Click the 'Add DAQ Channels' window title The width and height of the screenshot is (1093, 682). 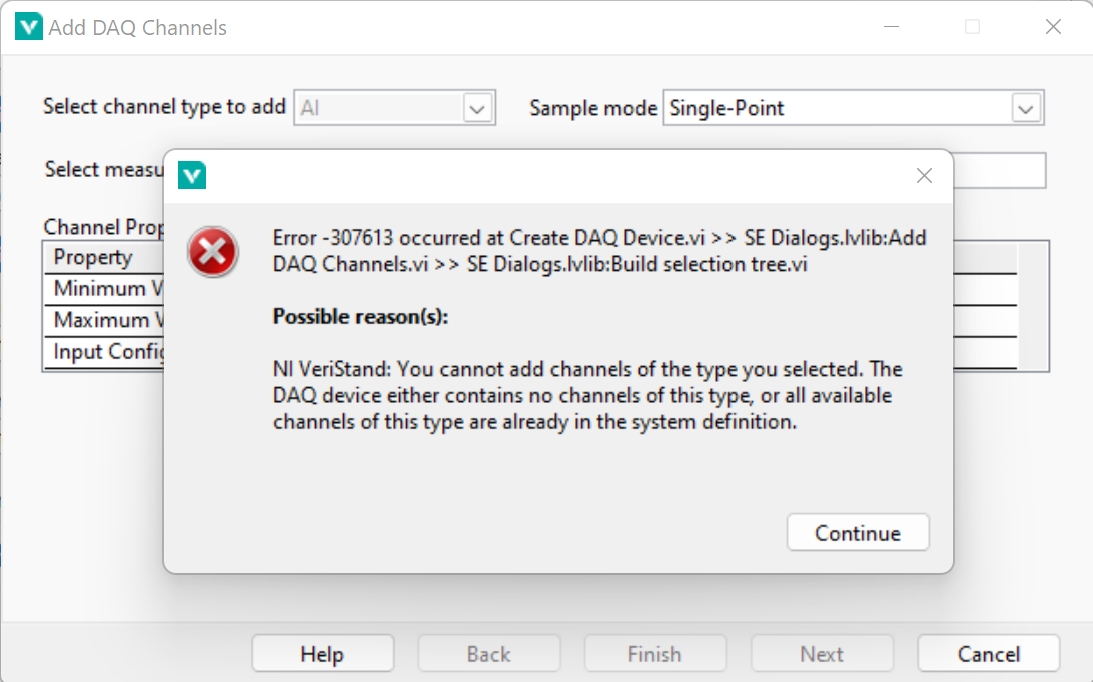(137, 28)
